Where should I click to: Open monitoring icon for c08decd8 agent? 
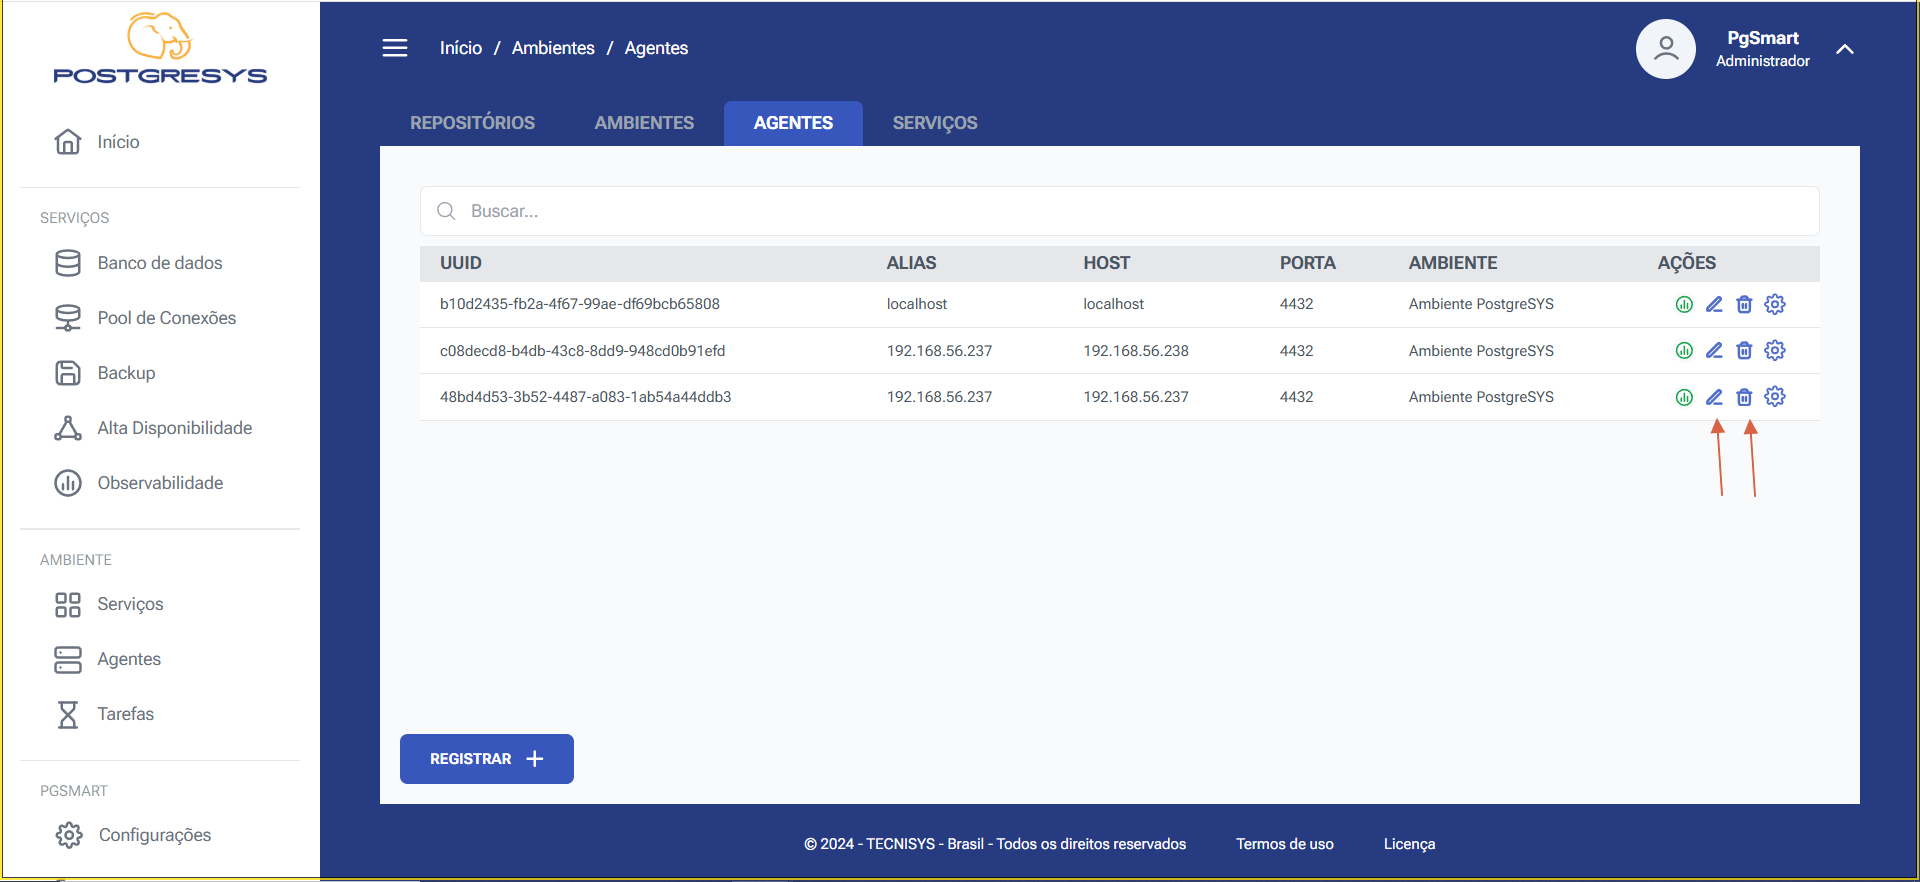[1684, 350]
